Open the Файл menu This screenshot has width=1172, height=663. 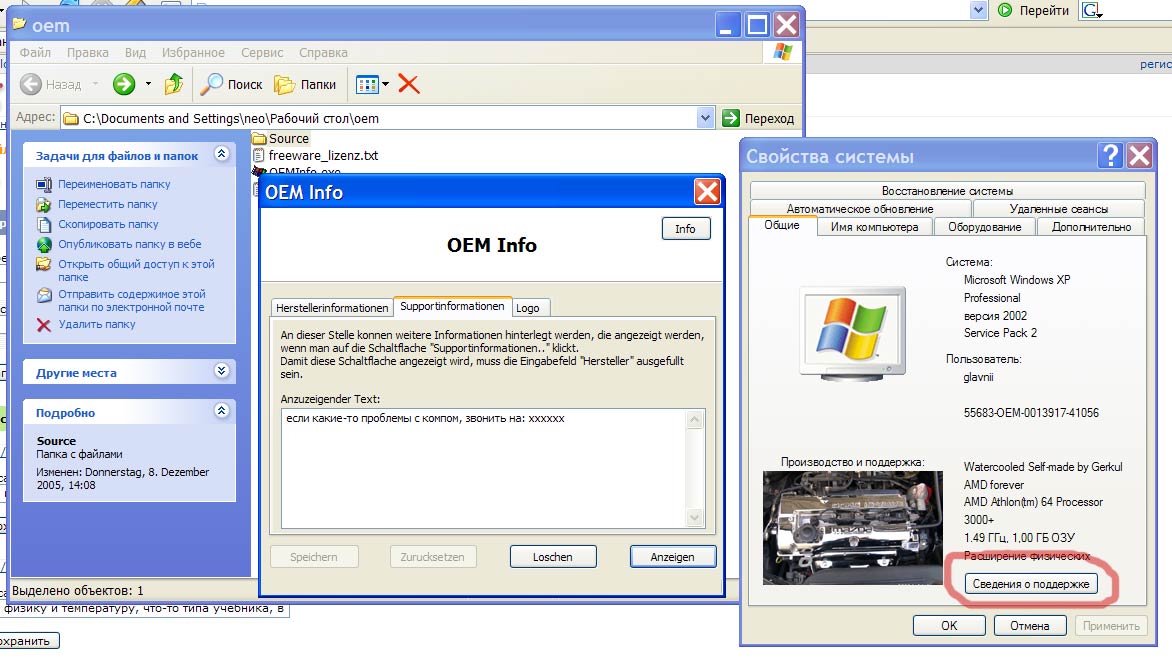[35, 52]
